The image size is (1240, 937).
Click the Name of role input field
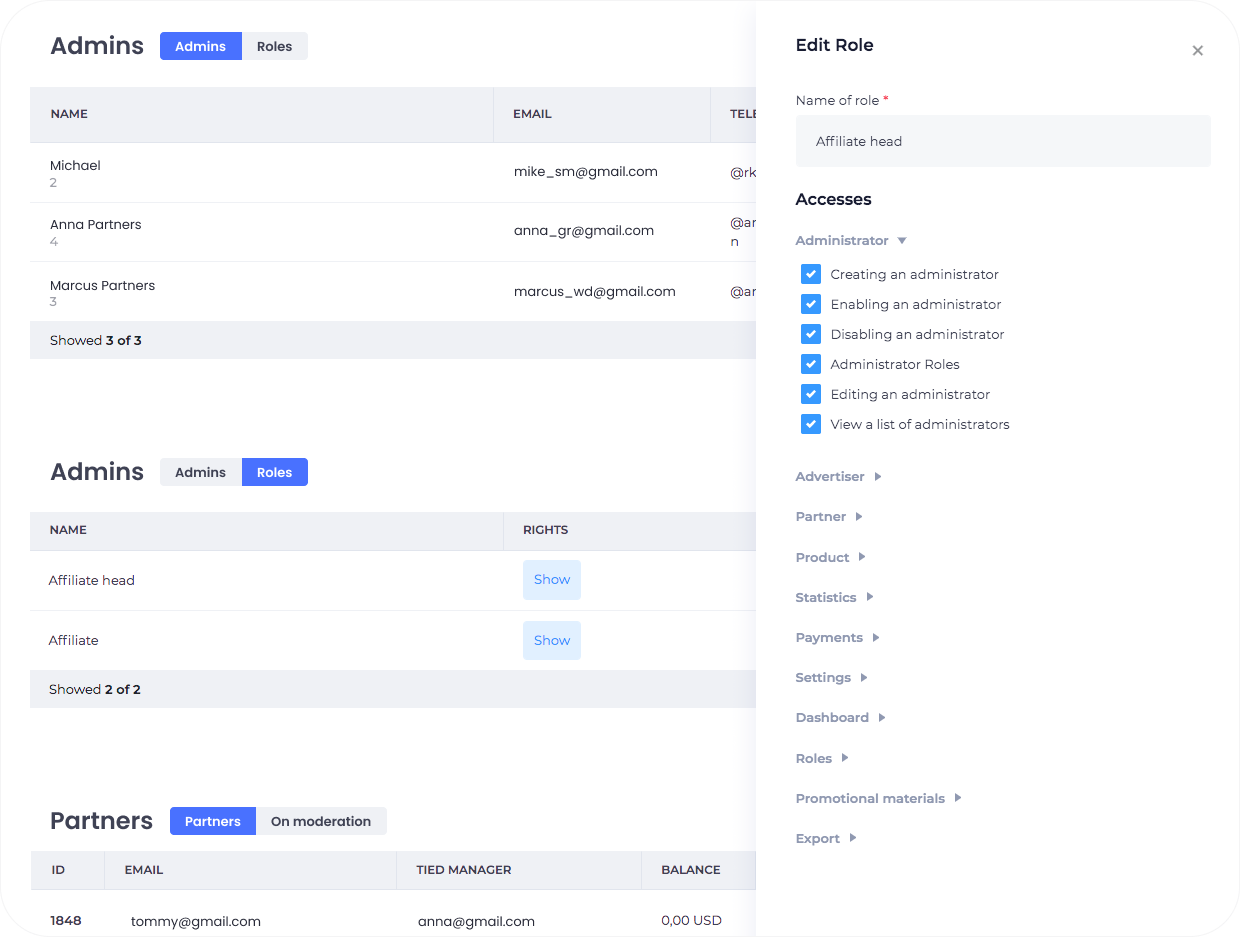coord(1002,141)
